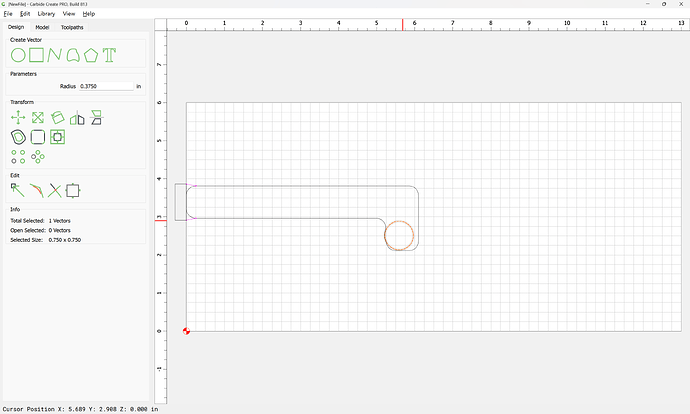Click the 'Create Vector' section label
Screen dimensions: 690x414
(x=26, y=40)
